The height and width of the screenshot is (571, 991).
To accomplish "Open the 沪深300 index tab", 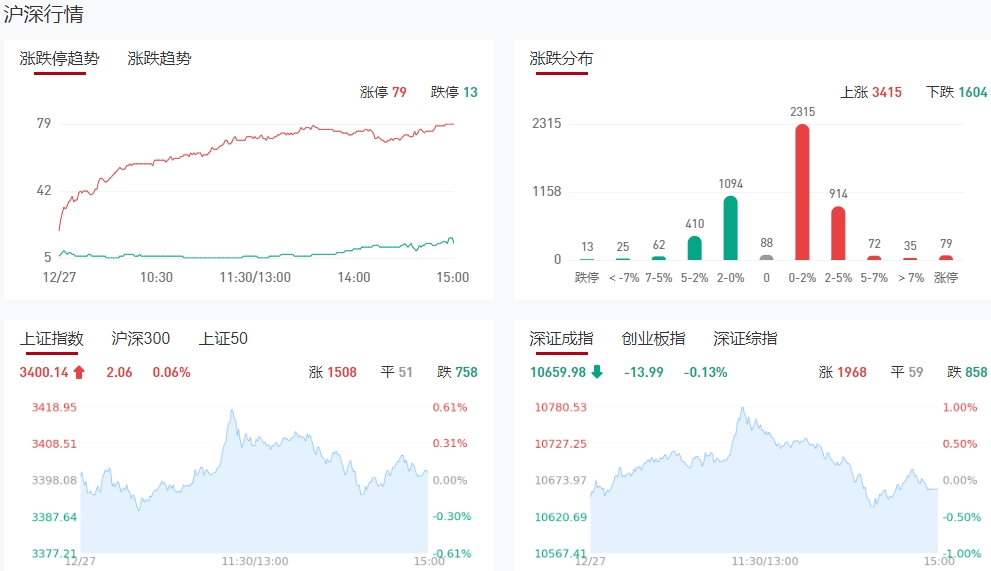I will 140,339.
